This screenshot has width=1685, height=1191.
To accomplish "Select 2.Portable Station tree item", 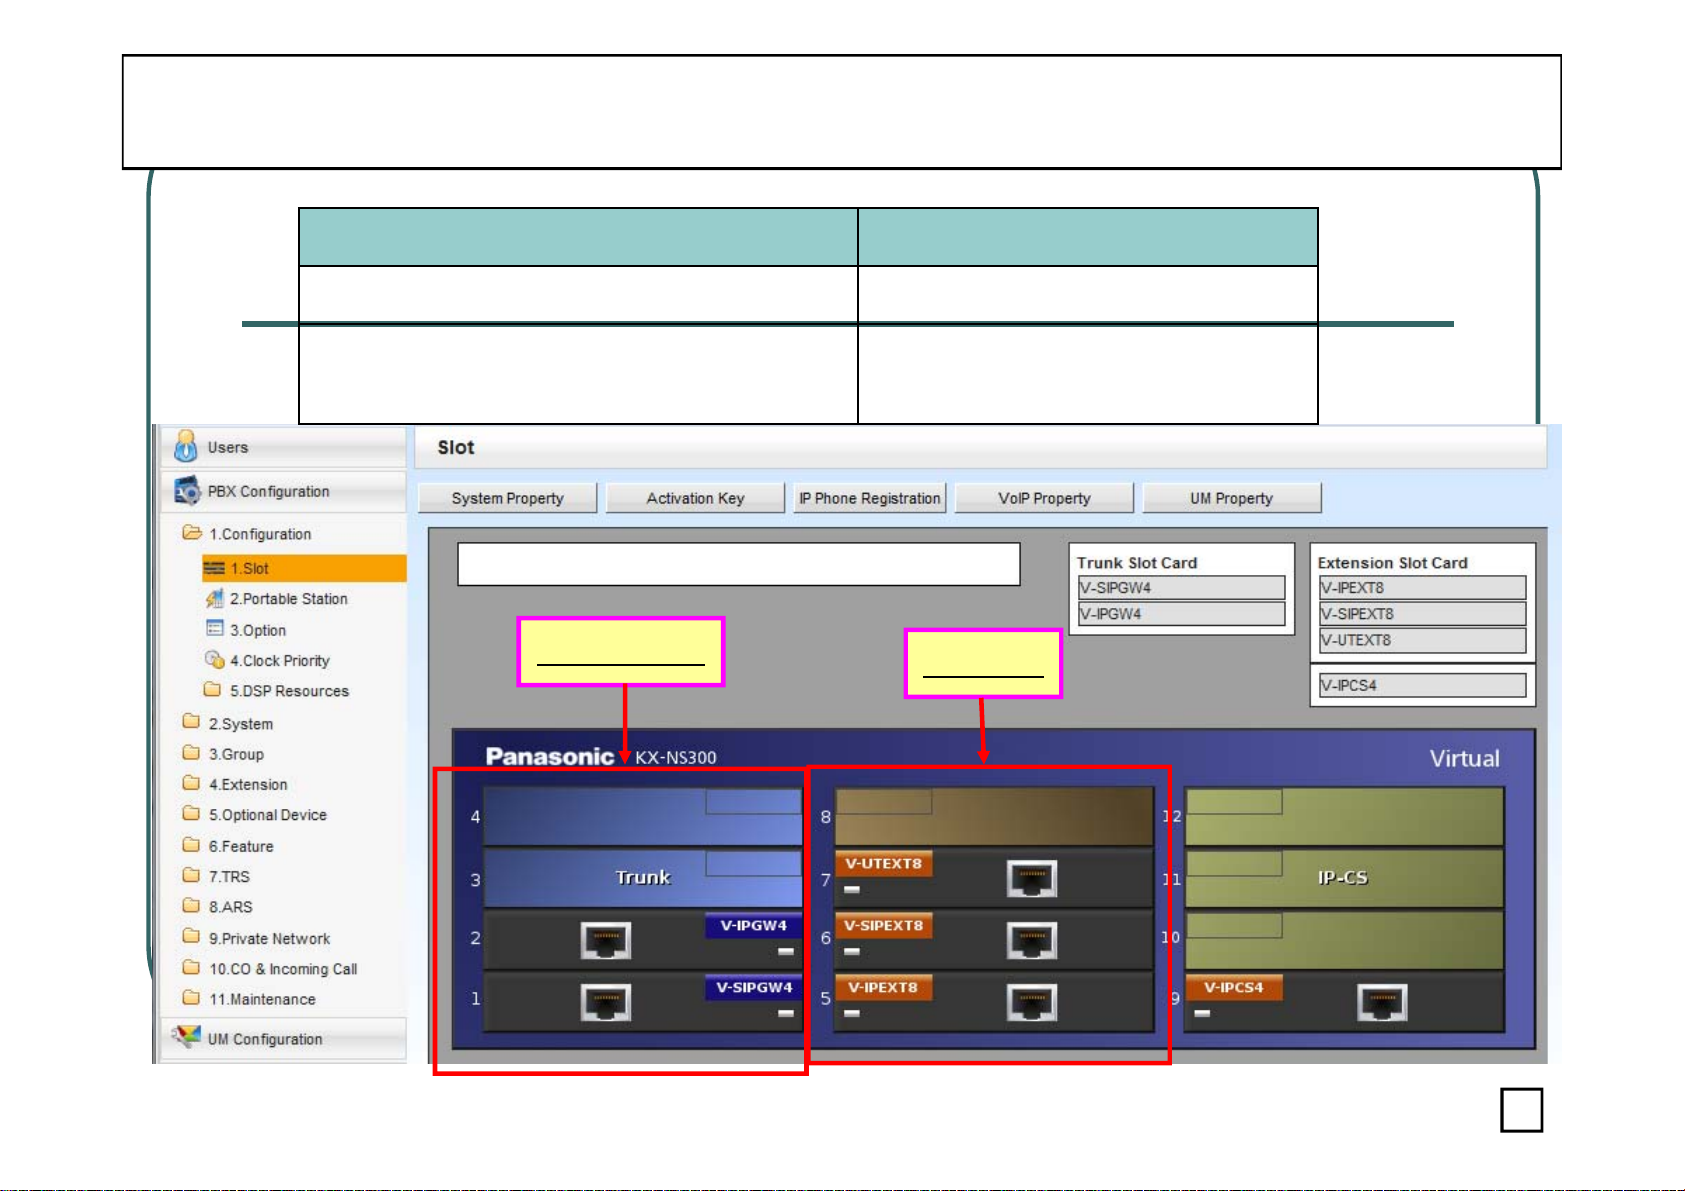I will point(288,599).
